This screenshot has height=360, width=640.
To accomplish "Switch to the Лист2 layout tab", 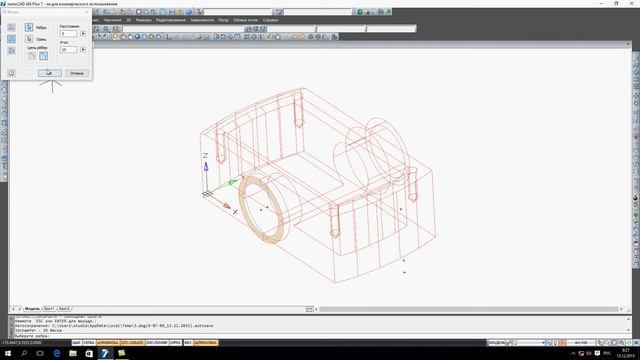I will pyautogui.click(x=64, y=309).
